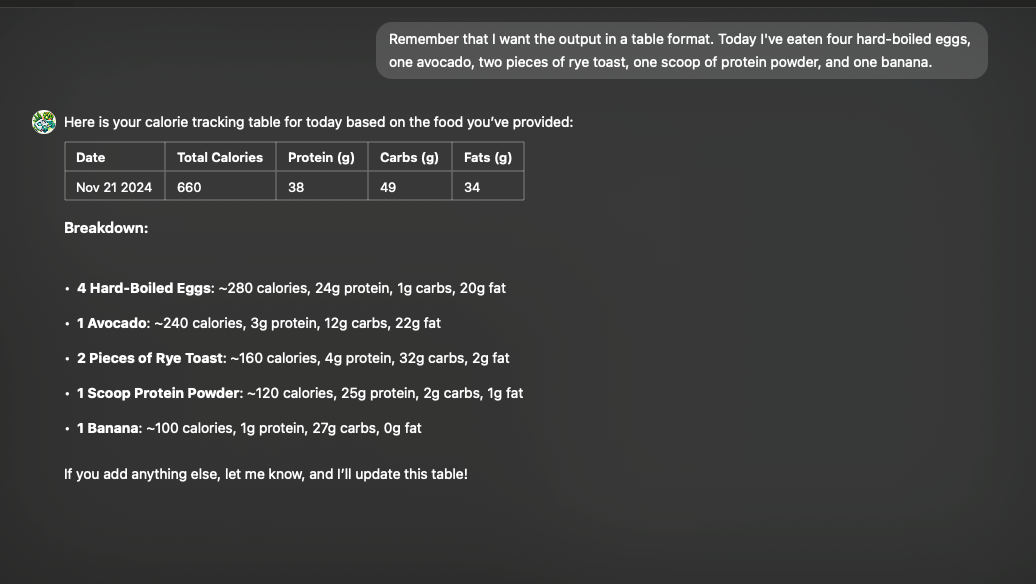1036x584 pixels.
Task: Click the 2 Pieces of Rye Toast line
Action: [x=293, y=358]
